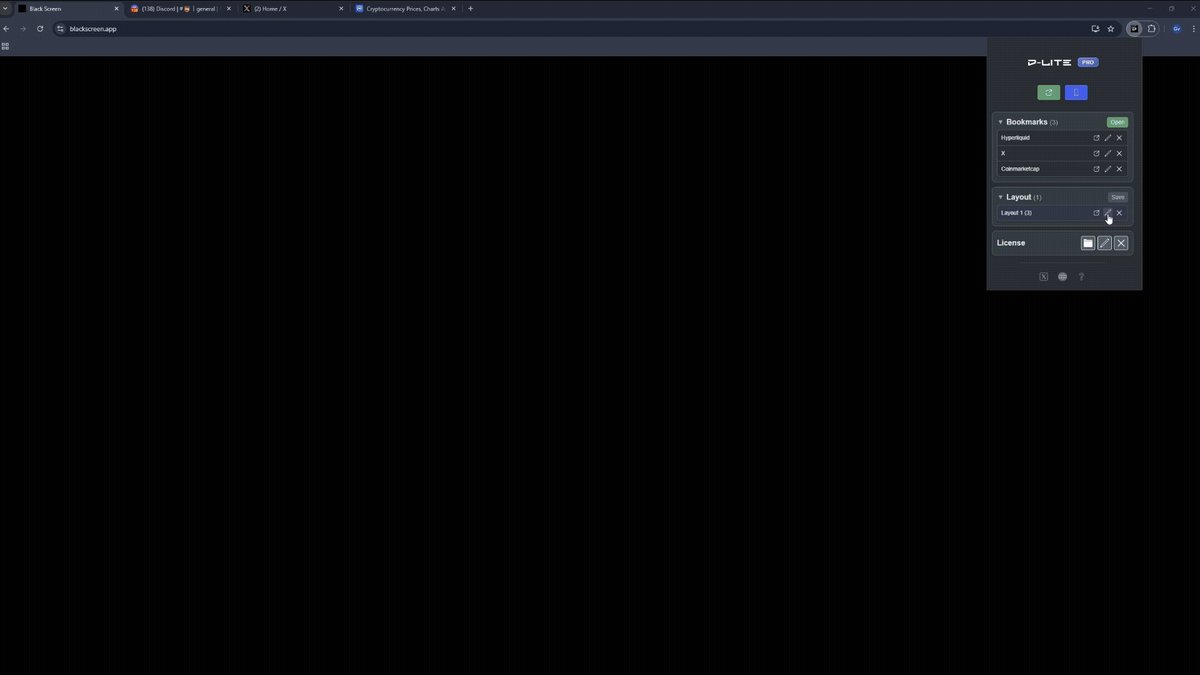The image size is (1200, 675).
Task: Open the X bookmark externally
Action: [x=1096, y=153]
